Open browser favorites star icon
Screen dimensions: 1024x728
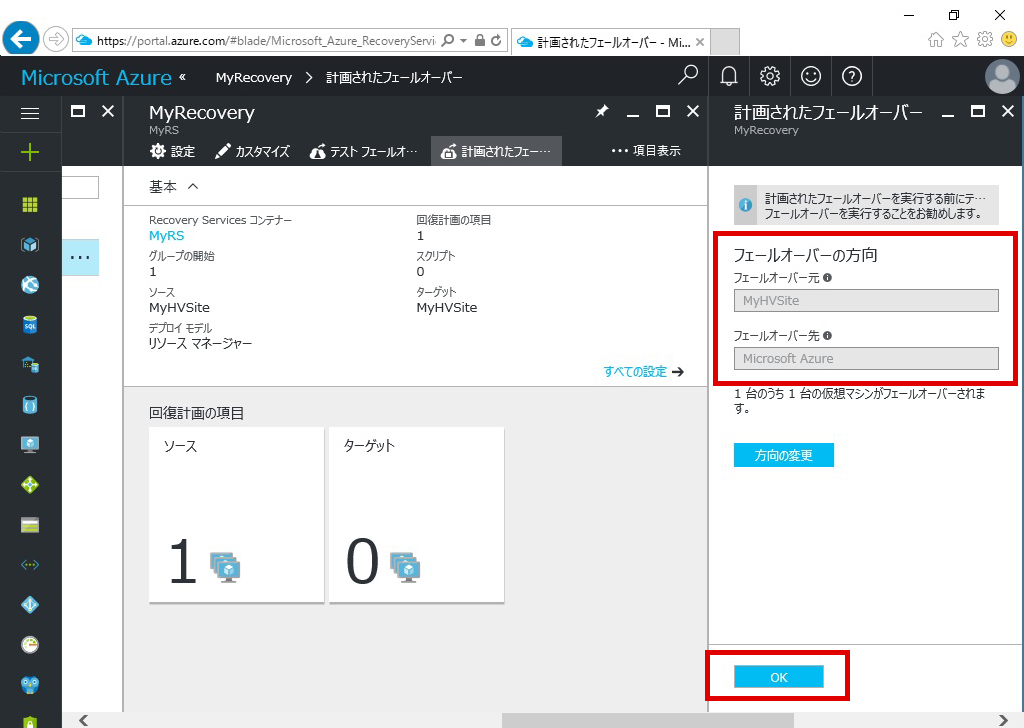tap(960, 40)
